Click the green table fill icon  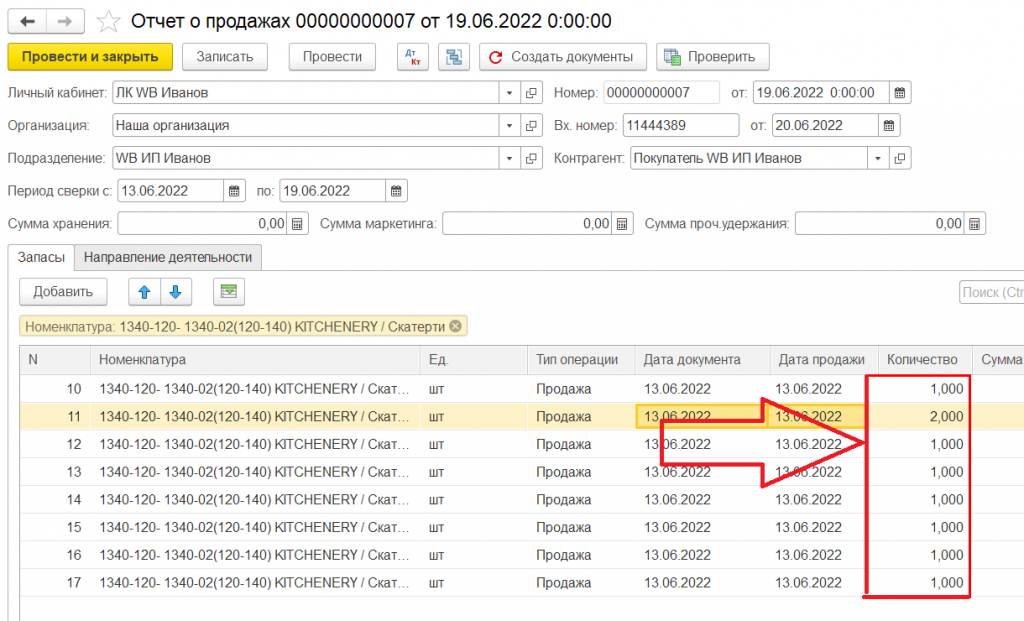coord(229,292)
